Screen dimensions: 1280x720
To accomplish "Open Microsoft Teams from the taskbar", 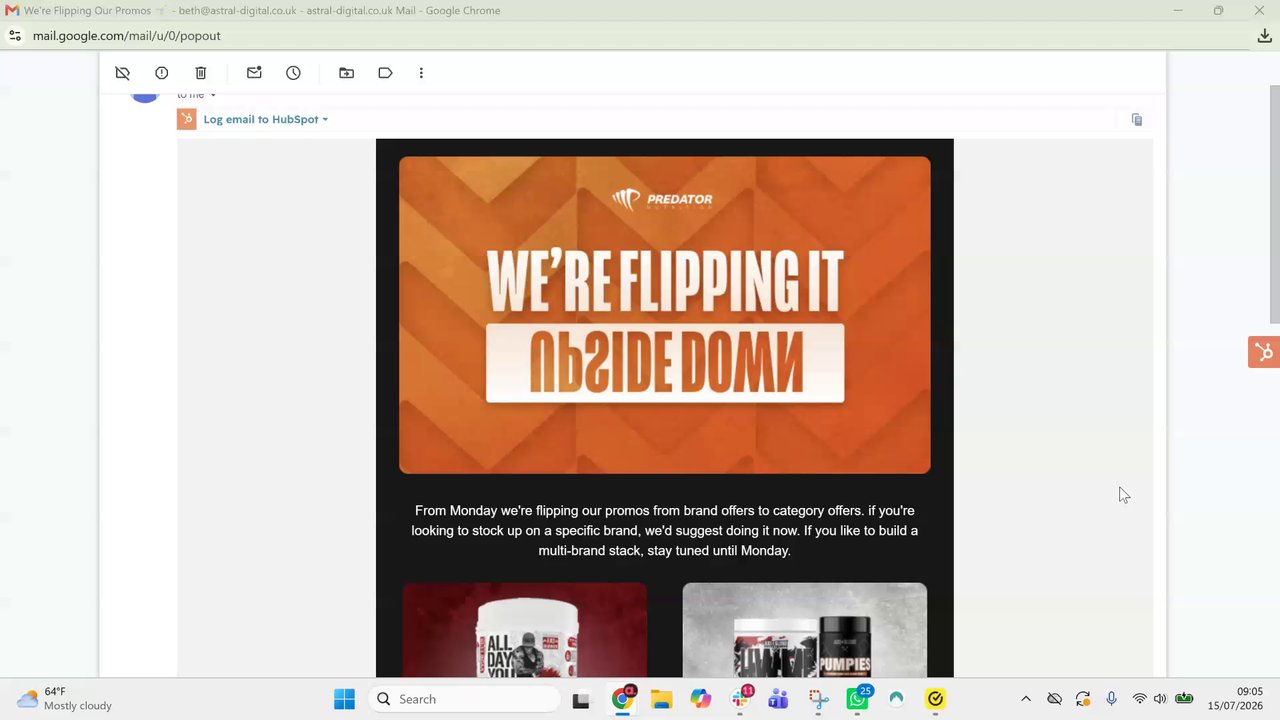I will pos(778,699).
